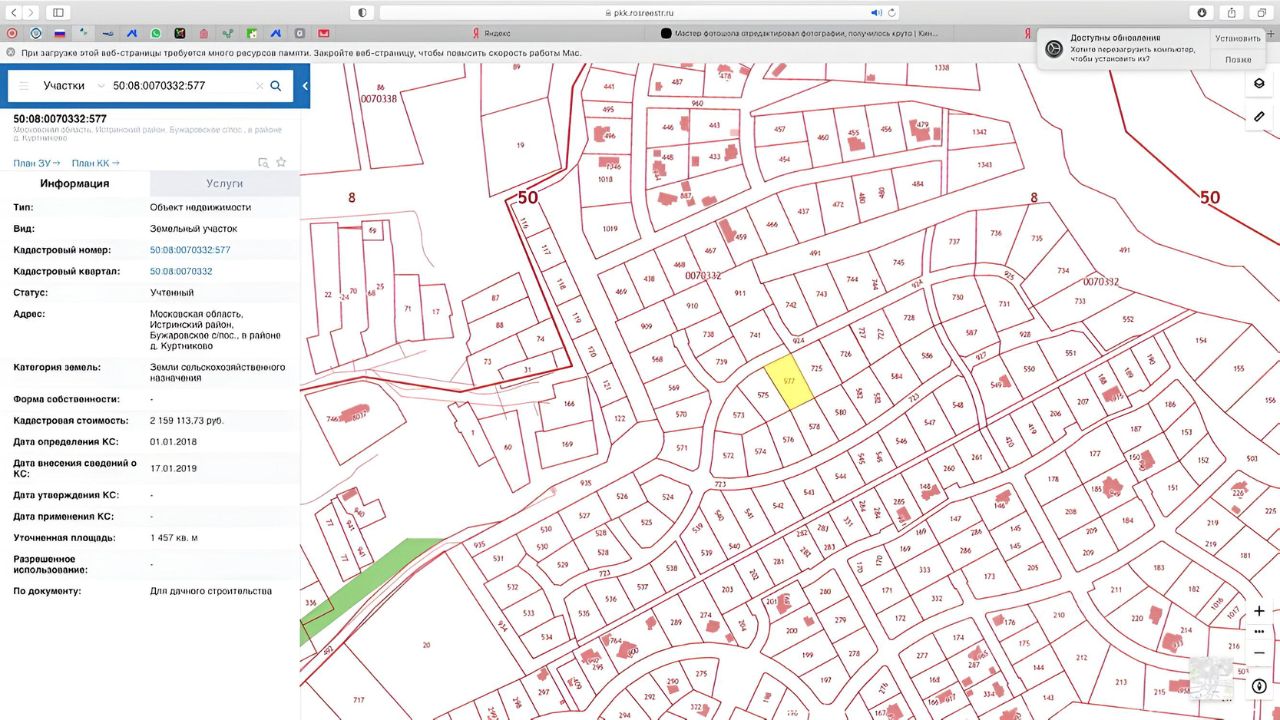Run the search with the magnifier icon
The width and height of the screenshot is (1280, 720).
(276, 86)
